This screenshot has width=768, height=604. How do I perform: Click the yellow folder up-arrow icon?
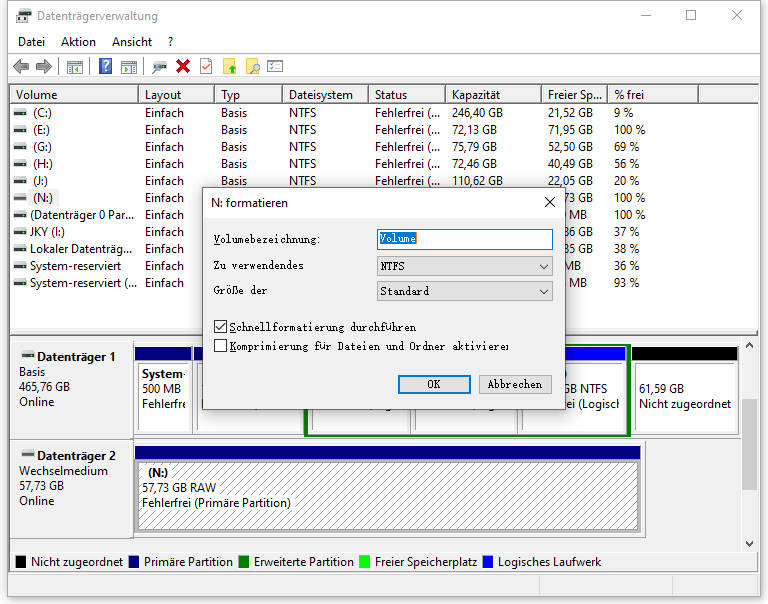(230, 66)
